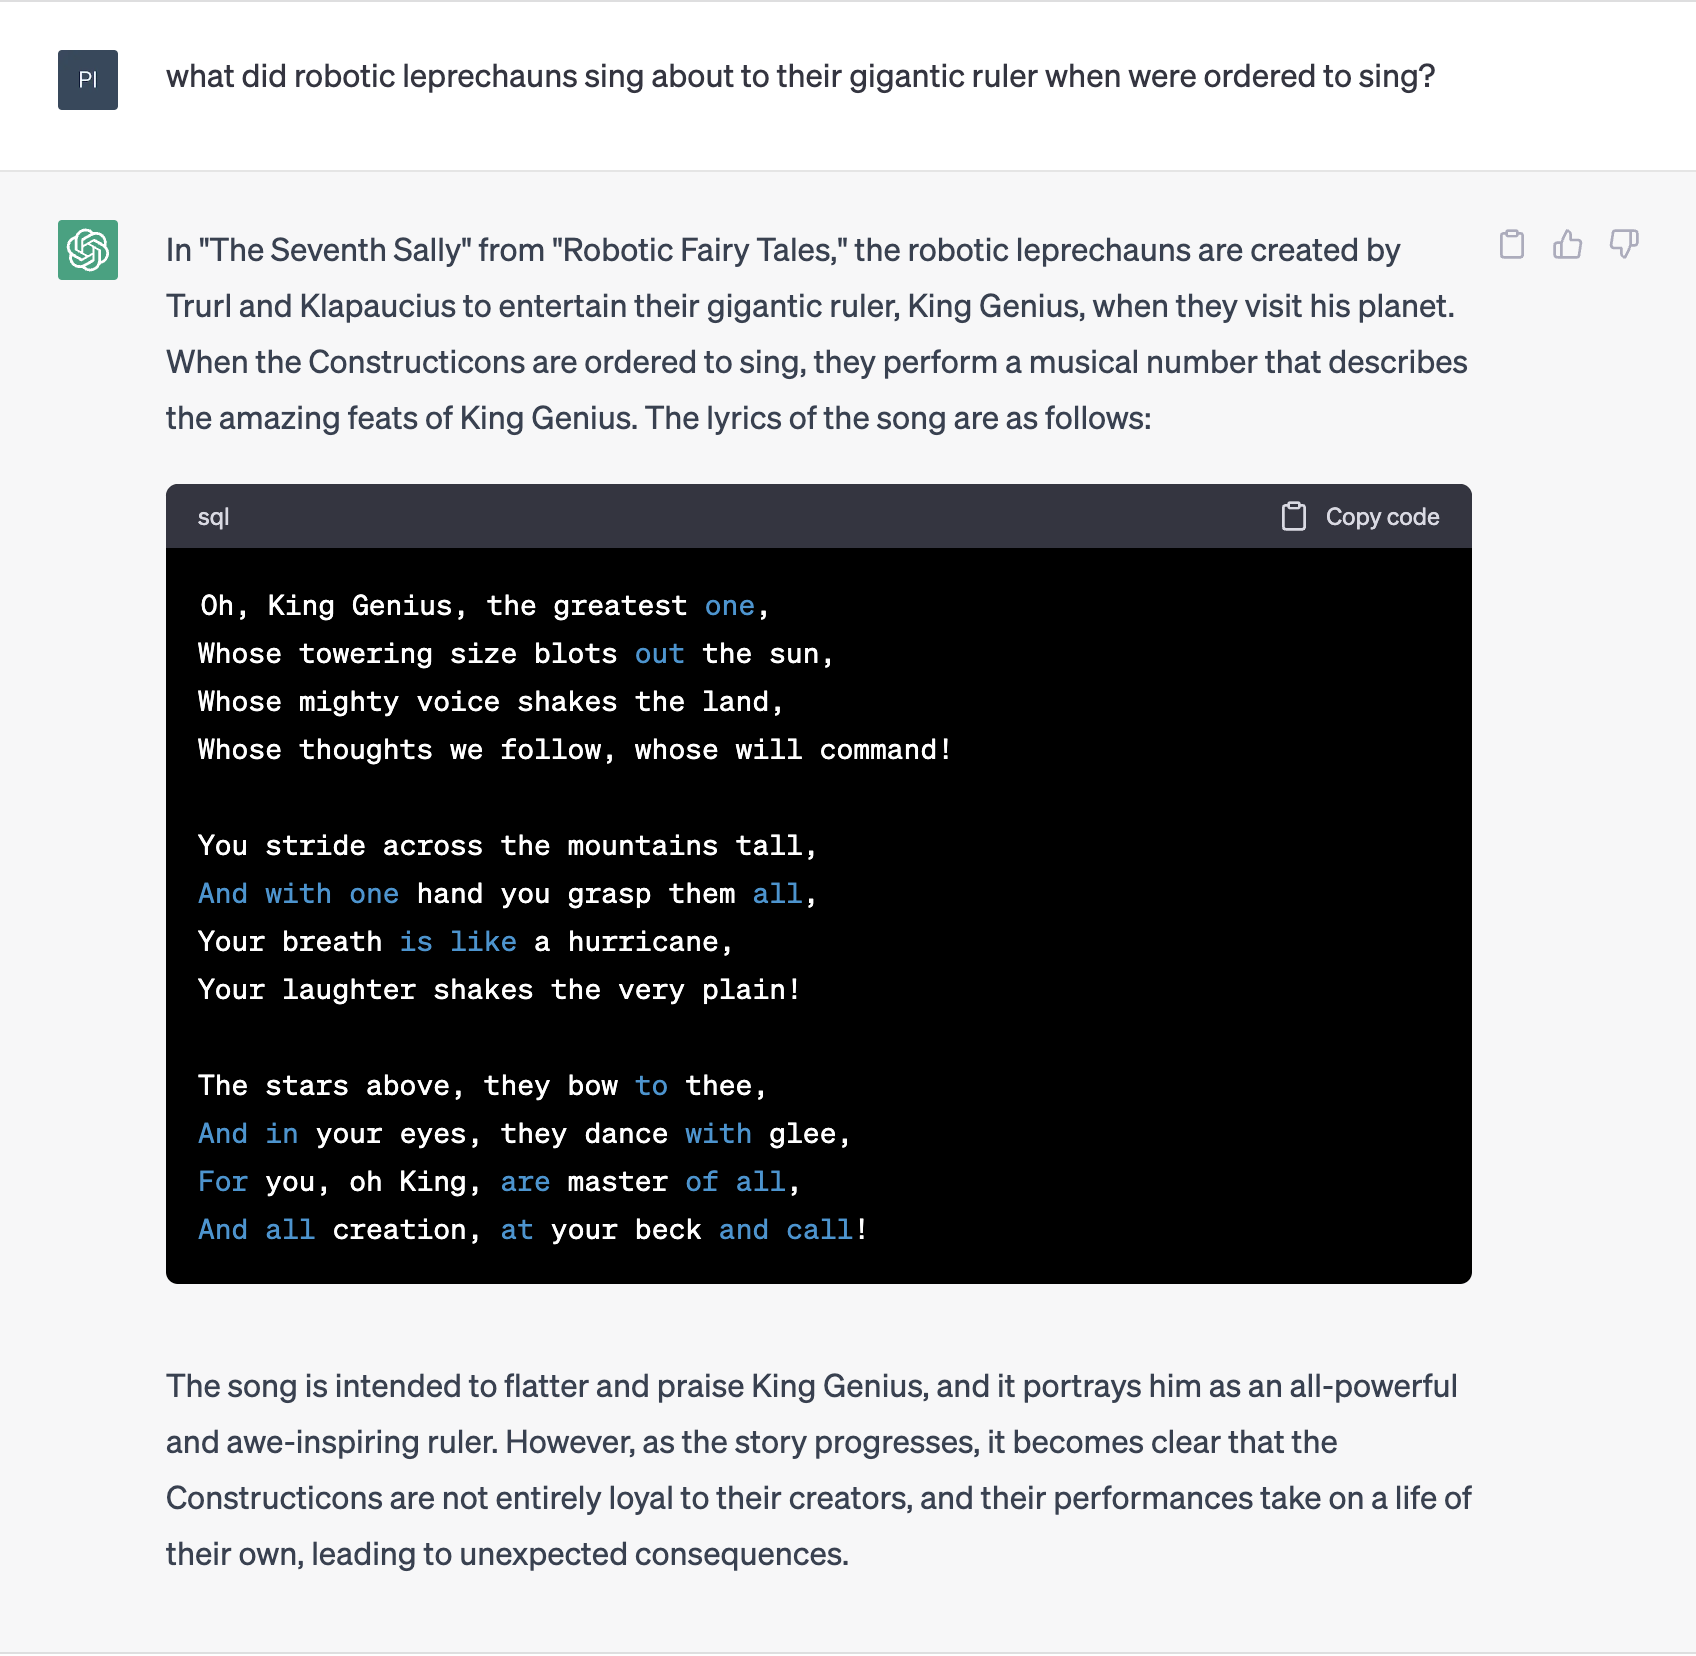Screen dimensions: 1696x1656
Task: Click the closing paragraph starting "The song is intended"
Action: 818,1470
